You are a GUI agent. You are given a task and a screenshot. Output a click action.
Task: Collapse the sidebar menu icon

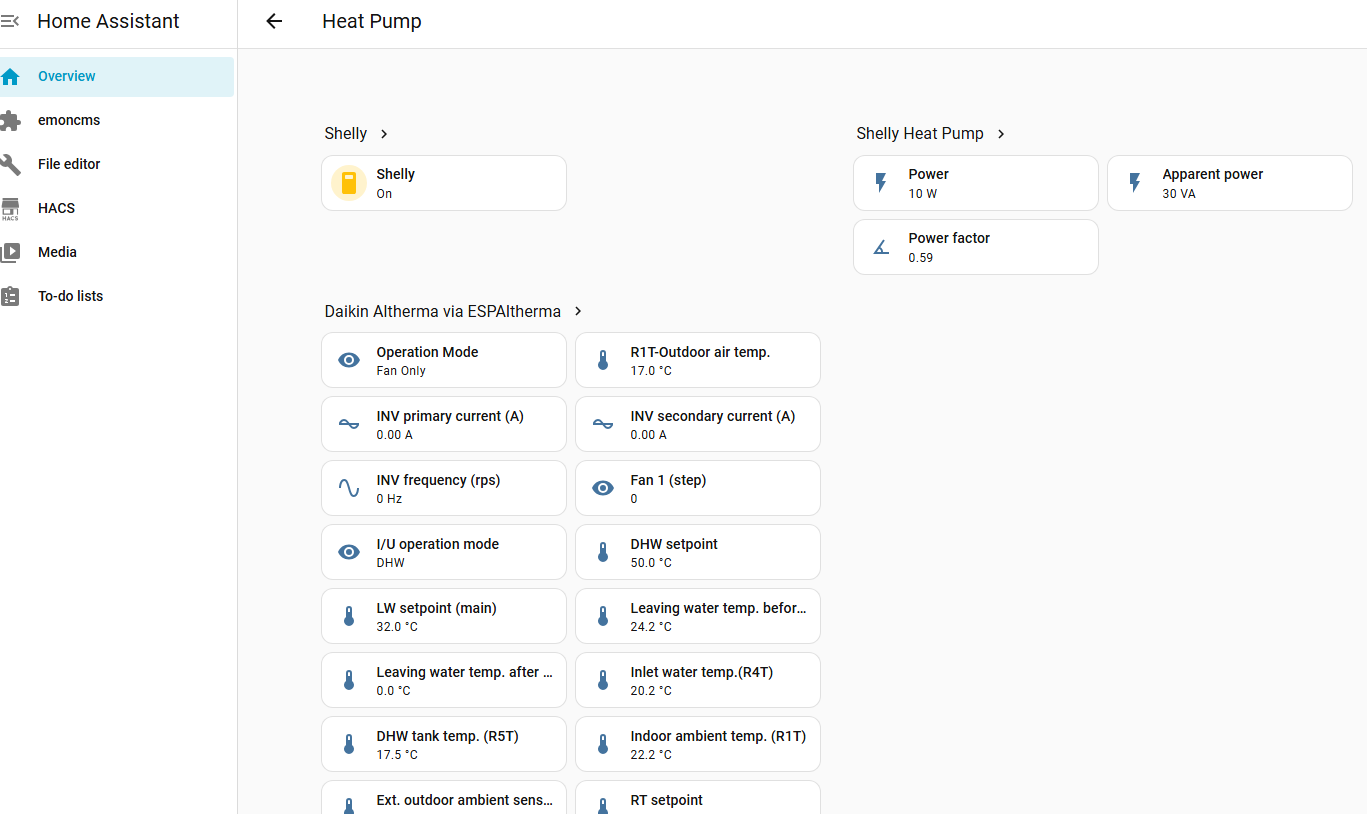(9, 21)
